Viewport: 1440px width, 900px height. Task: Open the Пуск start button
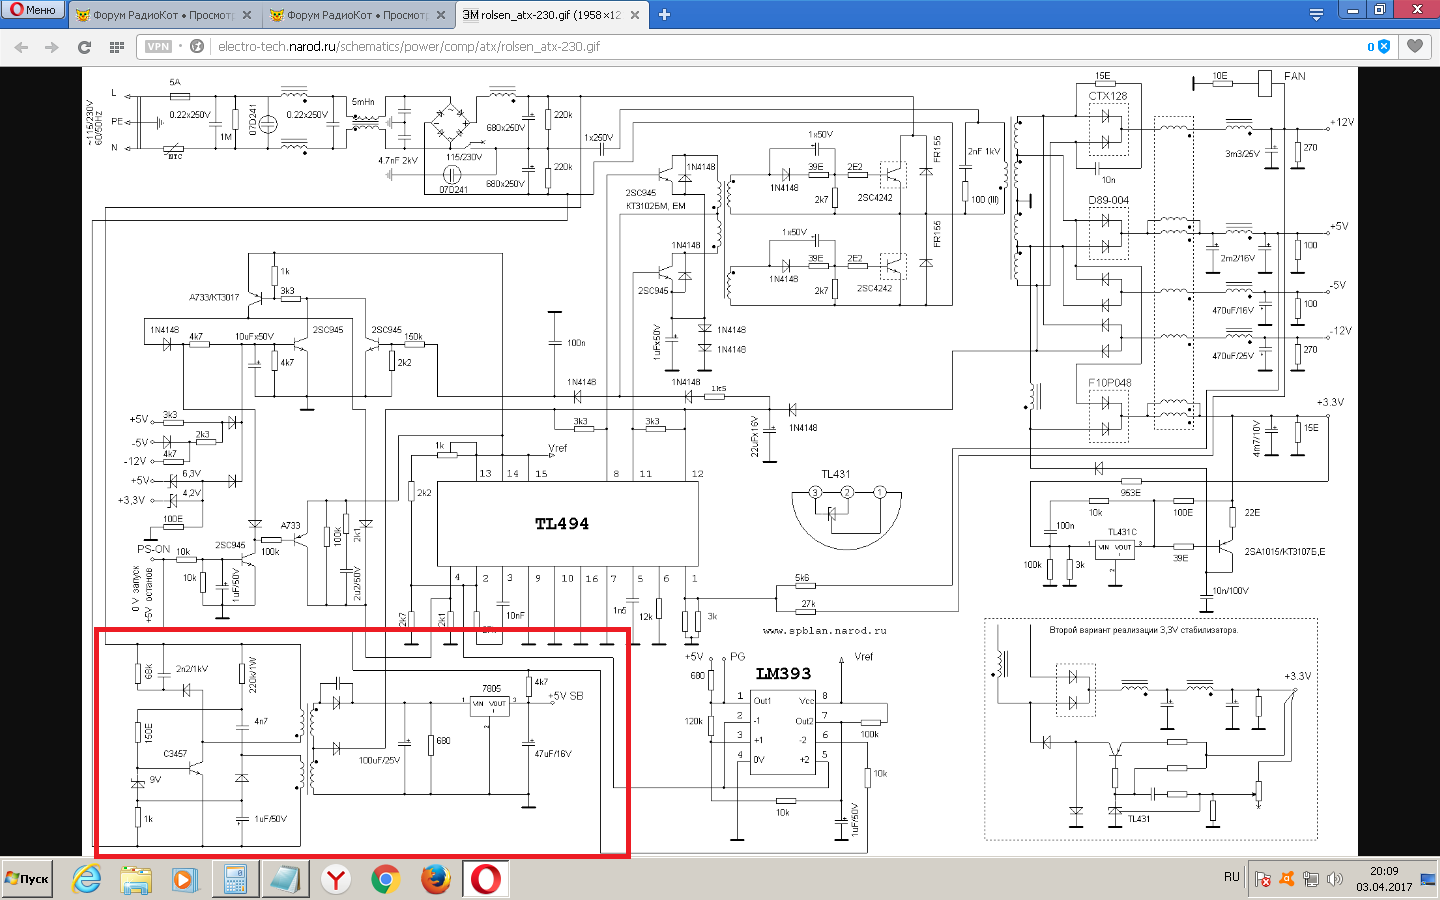pyautogui.click(x=27, y=879)
